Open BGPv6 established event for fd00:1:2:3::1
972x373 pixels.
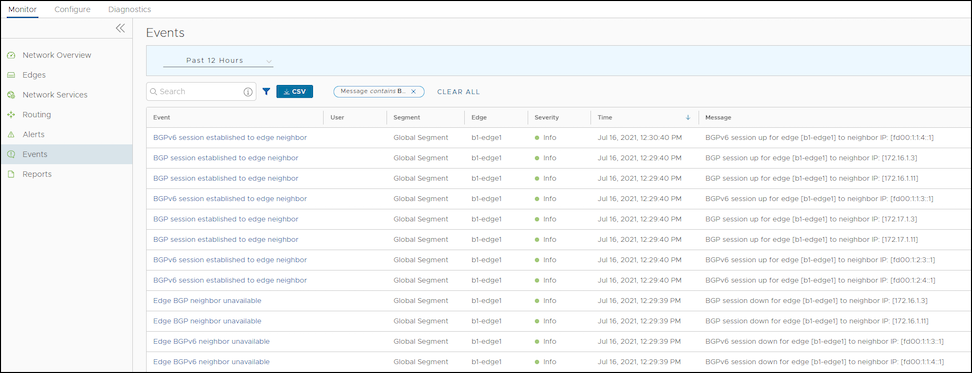pyautogui.click(x=230, y=260)
